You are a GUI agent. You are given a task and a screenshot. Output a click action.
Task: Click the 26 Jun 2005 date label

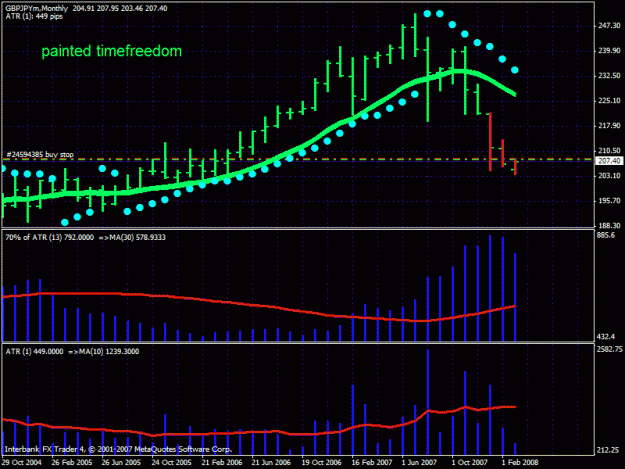click(x=121, y=462)
